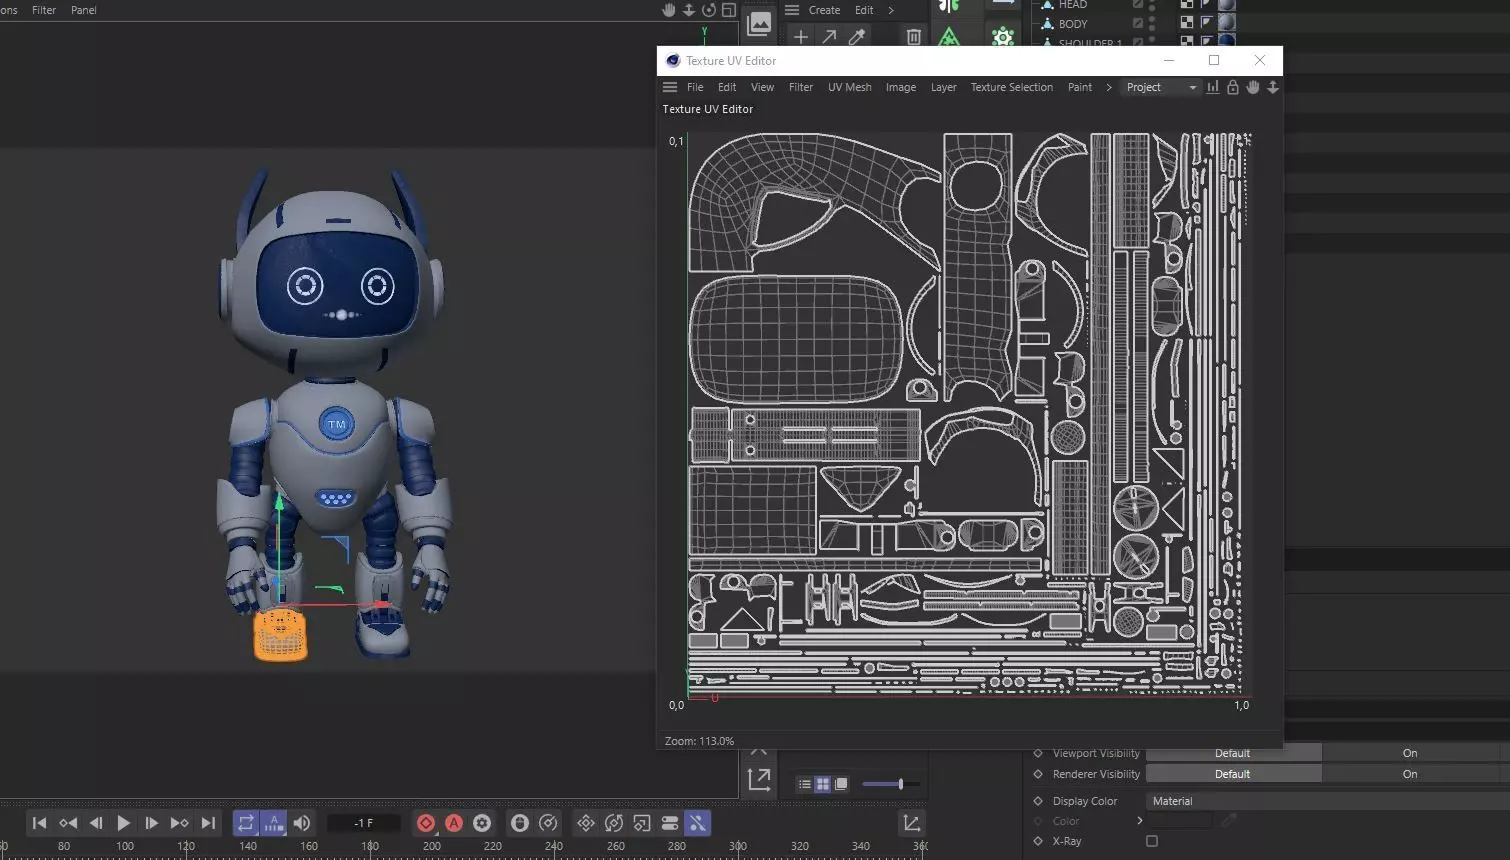Go to end of timeline

tap(208, 823)
